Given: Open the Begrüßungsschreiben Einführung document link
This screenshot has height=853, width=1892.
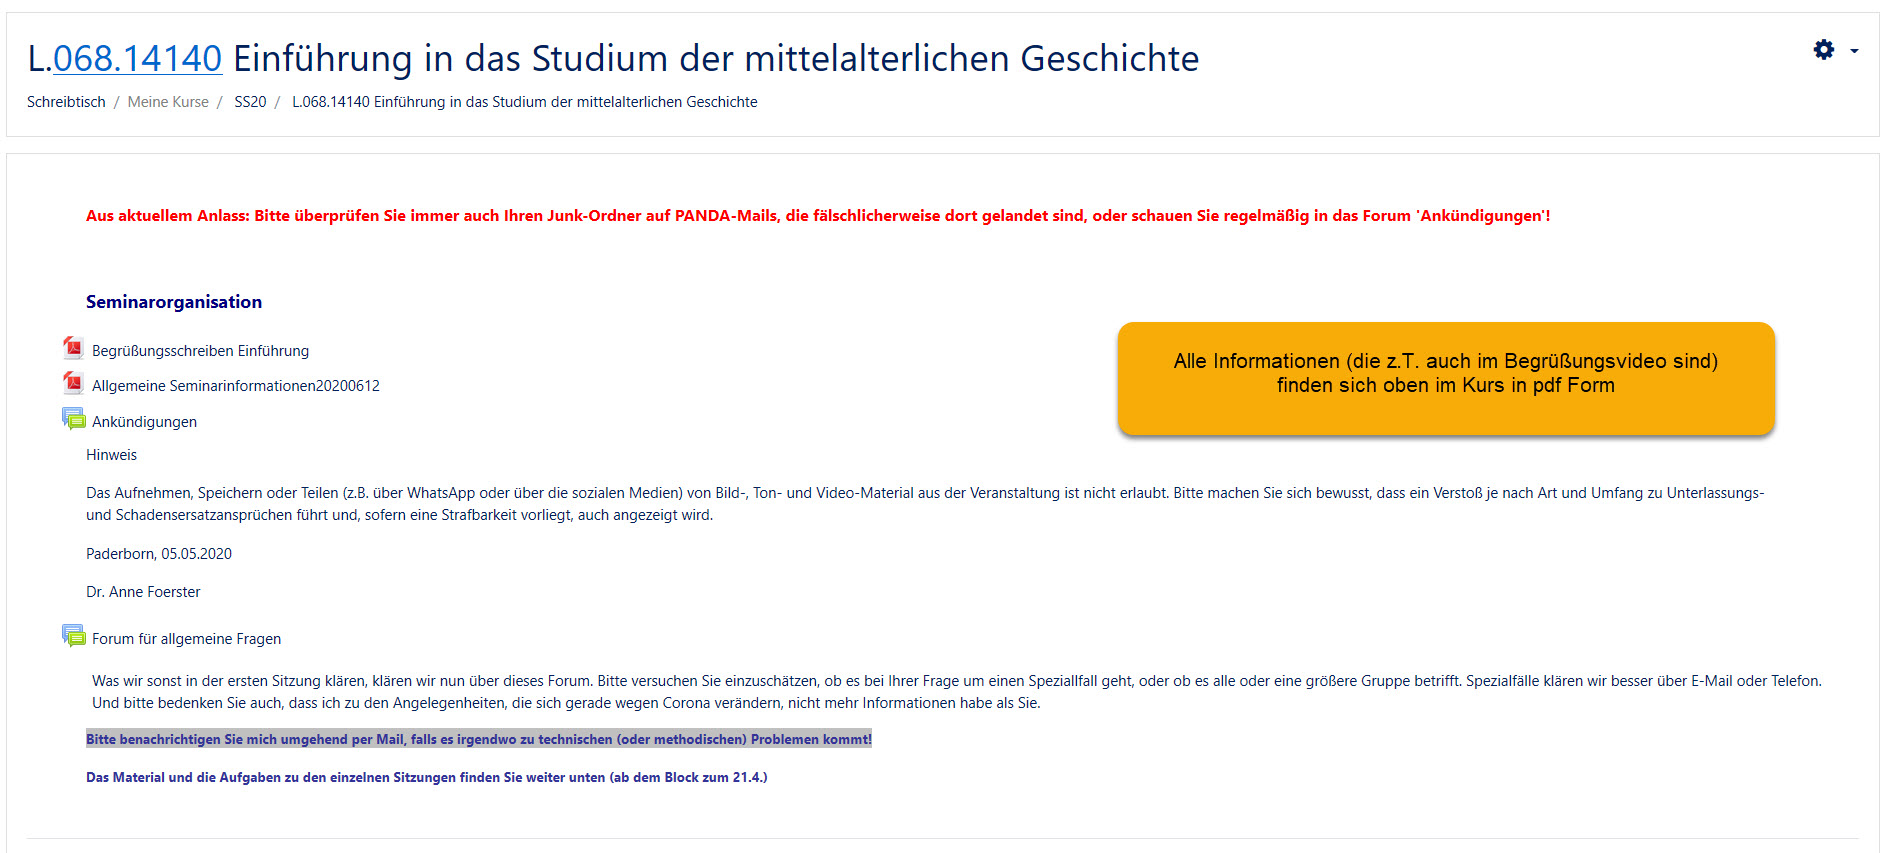Looking at the screenshot, I should [x=200, y=351].
